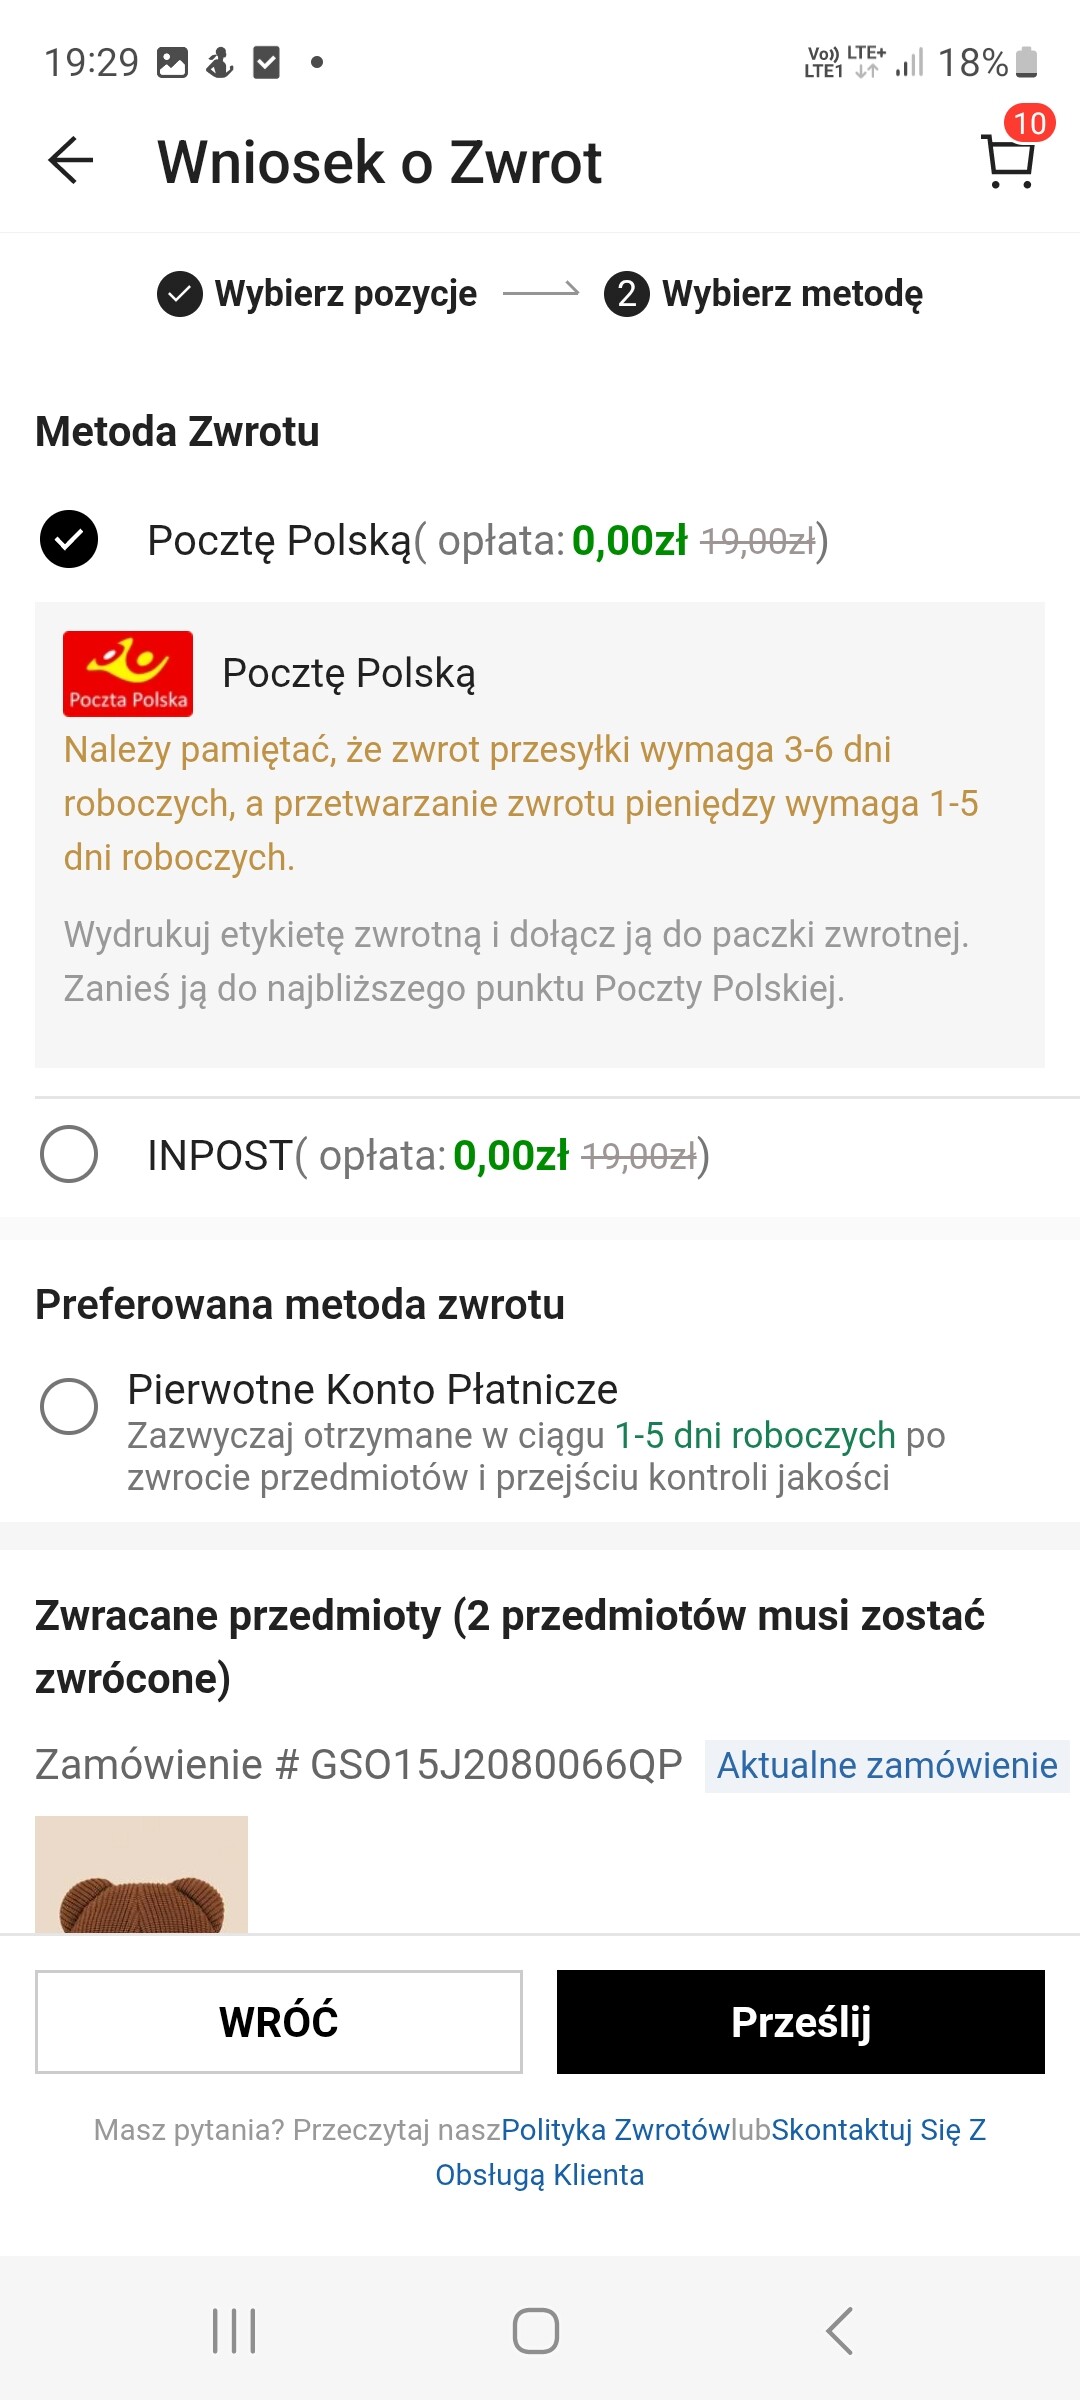Select the INPOST return method

(69, 1154)
